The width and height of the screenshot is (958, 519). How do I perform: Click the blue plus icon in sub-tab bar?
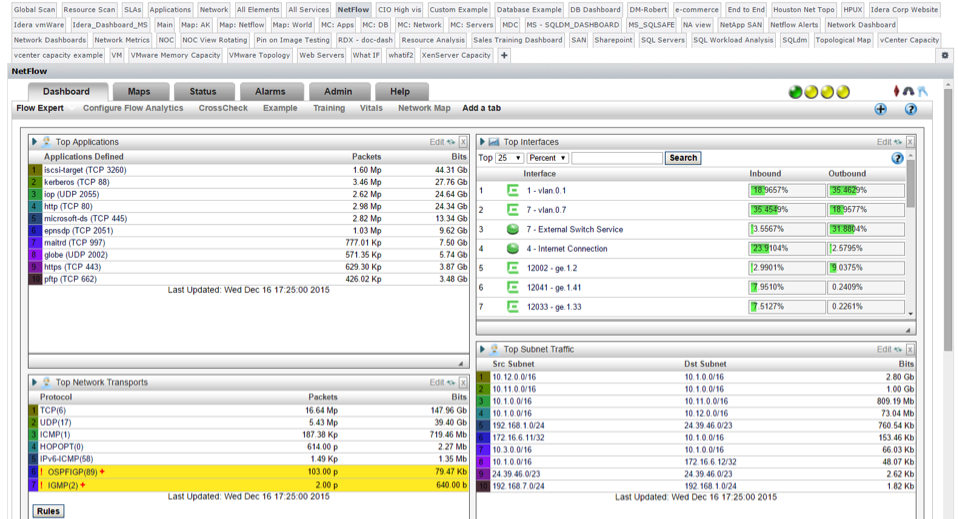tap(880, 109)
